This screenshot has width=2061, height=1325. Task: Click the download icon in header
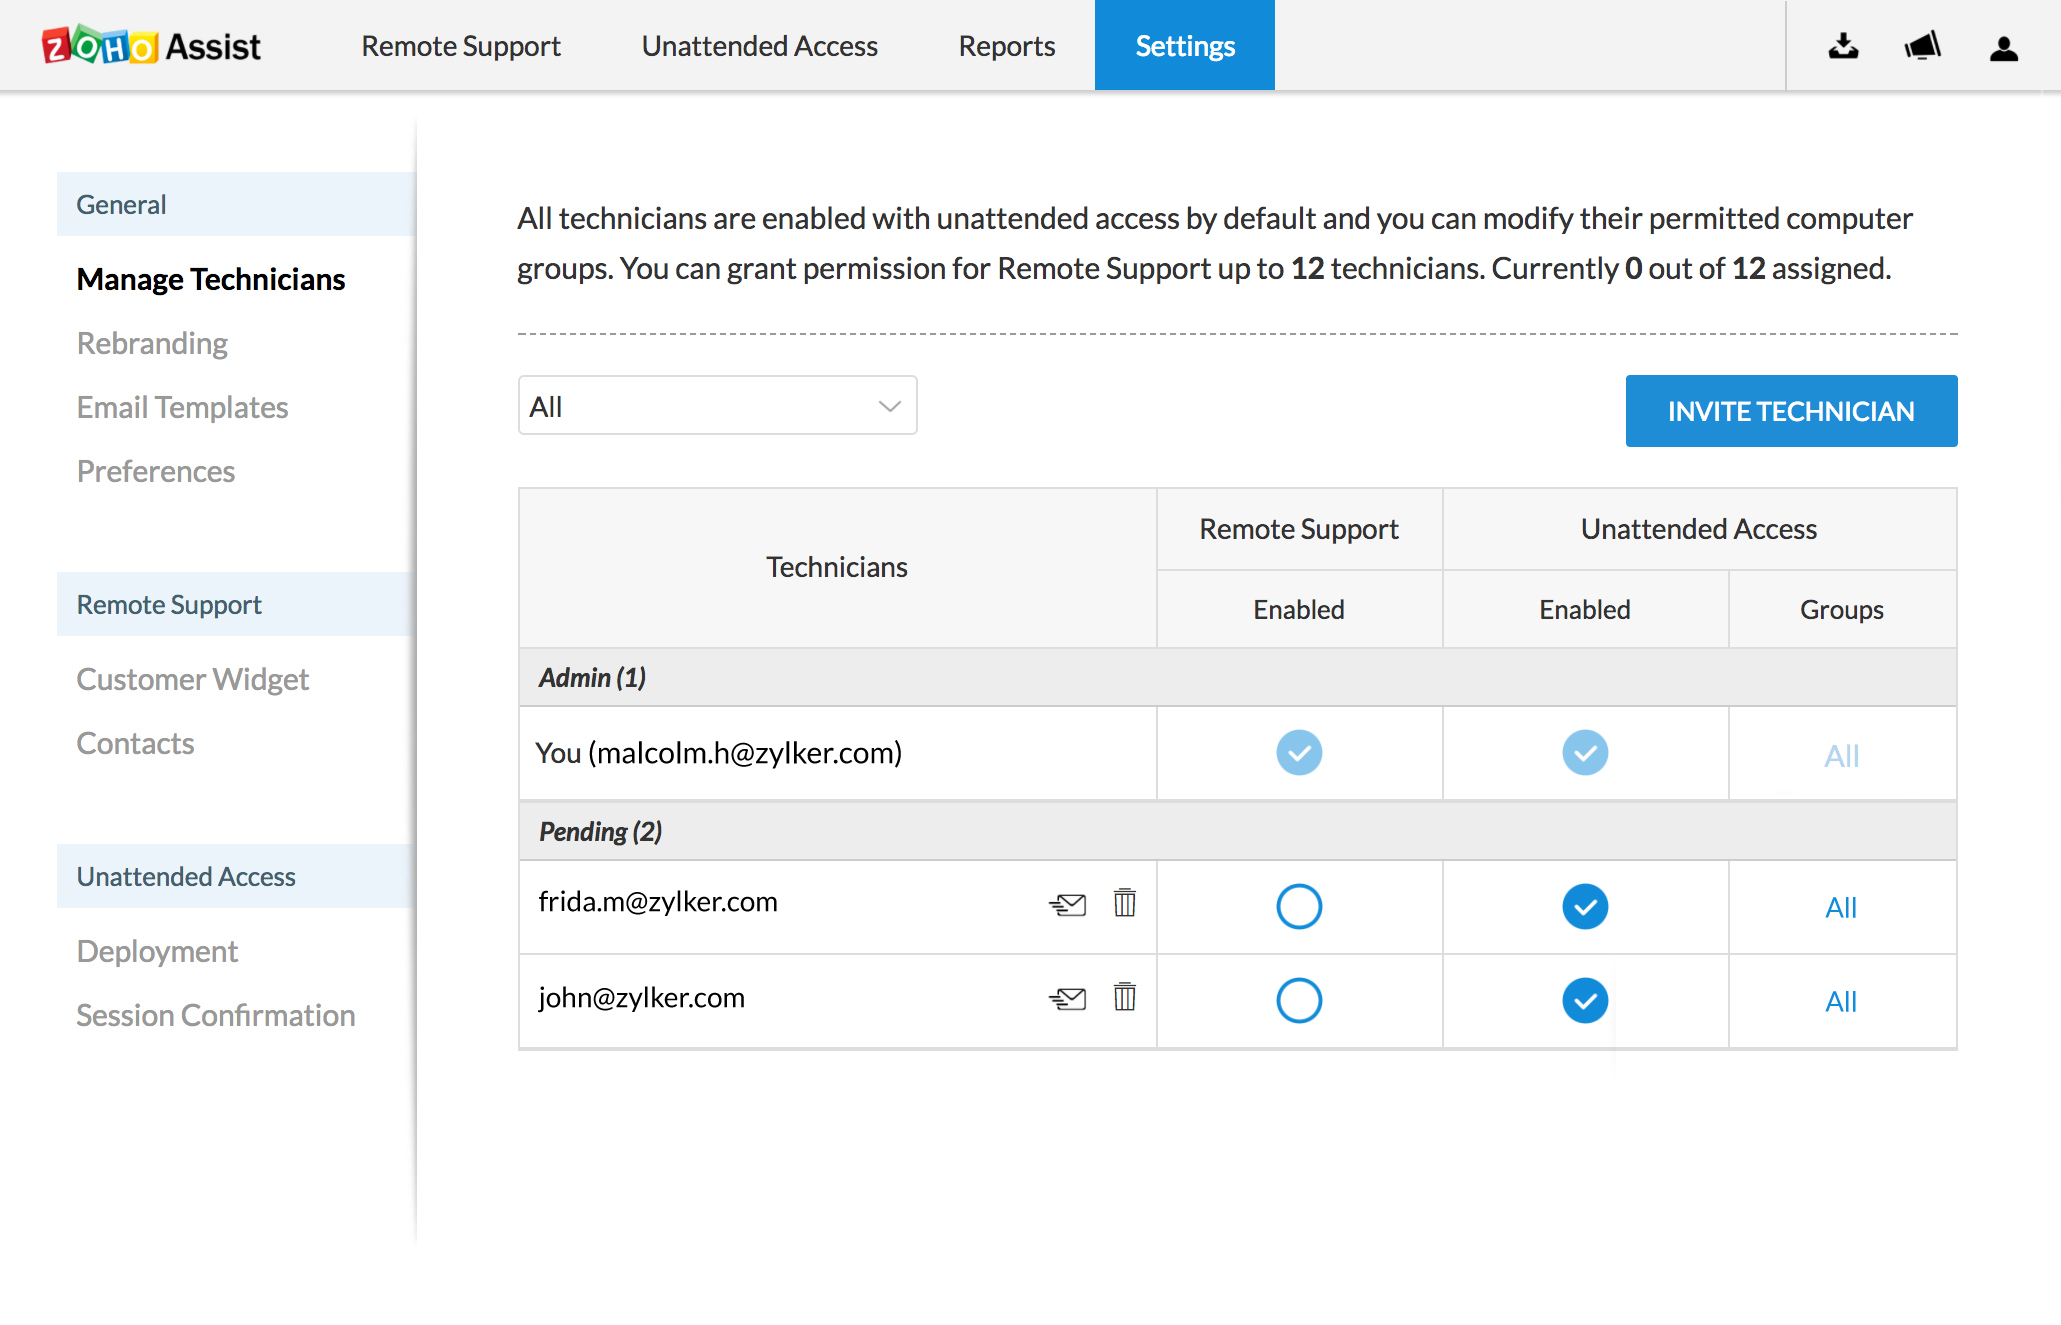(x=1843, y=46)
